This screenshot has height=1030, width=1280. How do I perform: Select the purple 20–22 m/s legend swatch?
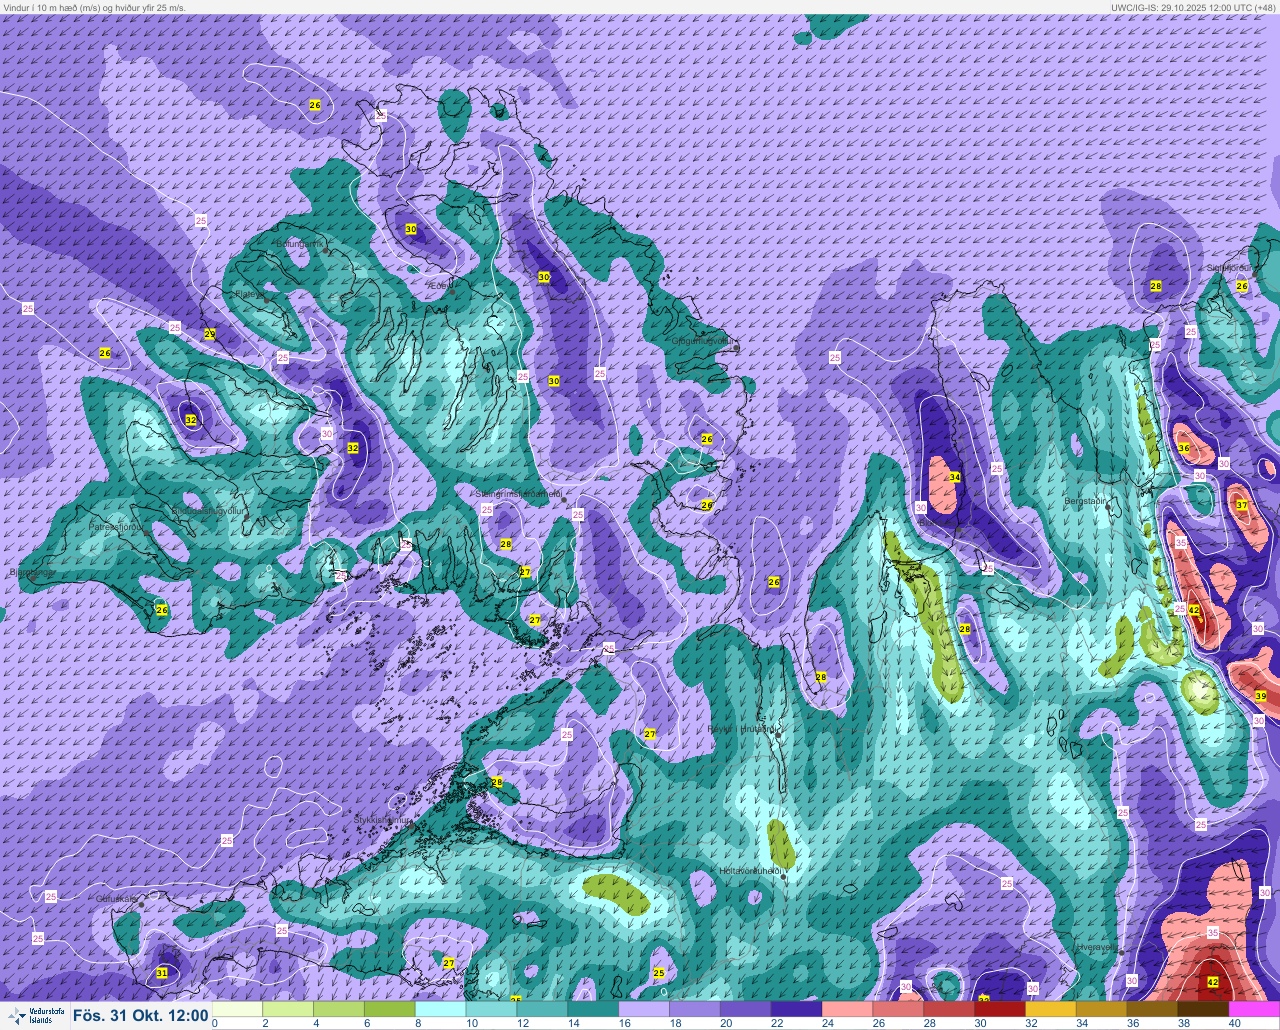coord(746,1009)
